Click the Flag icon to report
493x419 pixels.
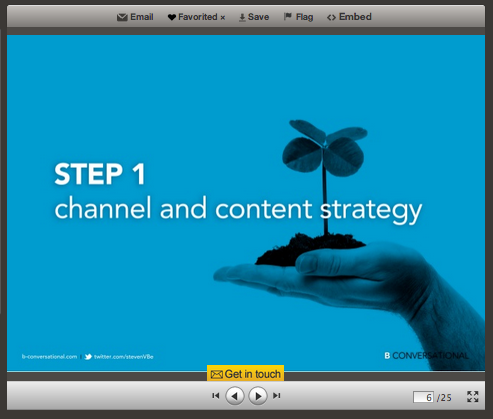(x=288, y=16)
